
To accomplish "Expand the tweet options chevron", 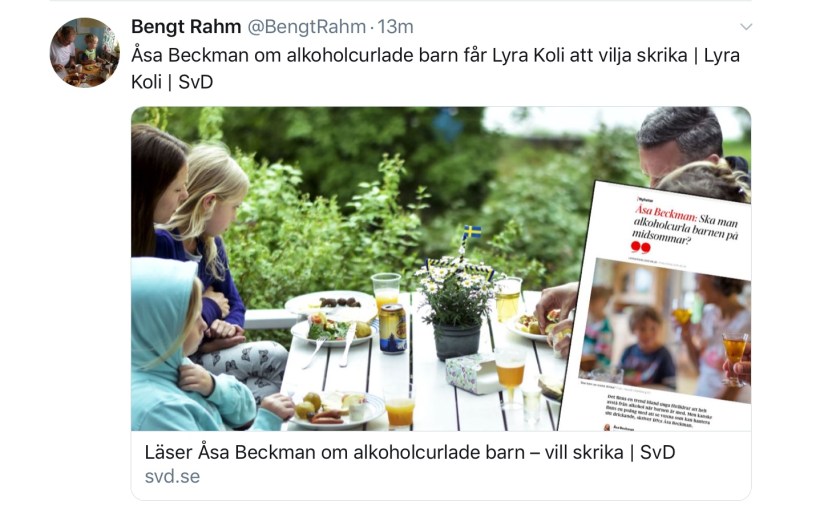I will point(746,27).
